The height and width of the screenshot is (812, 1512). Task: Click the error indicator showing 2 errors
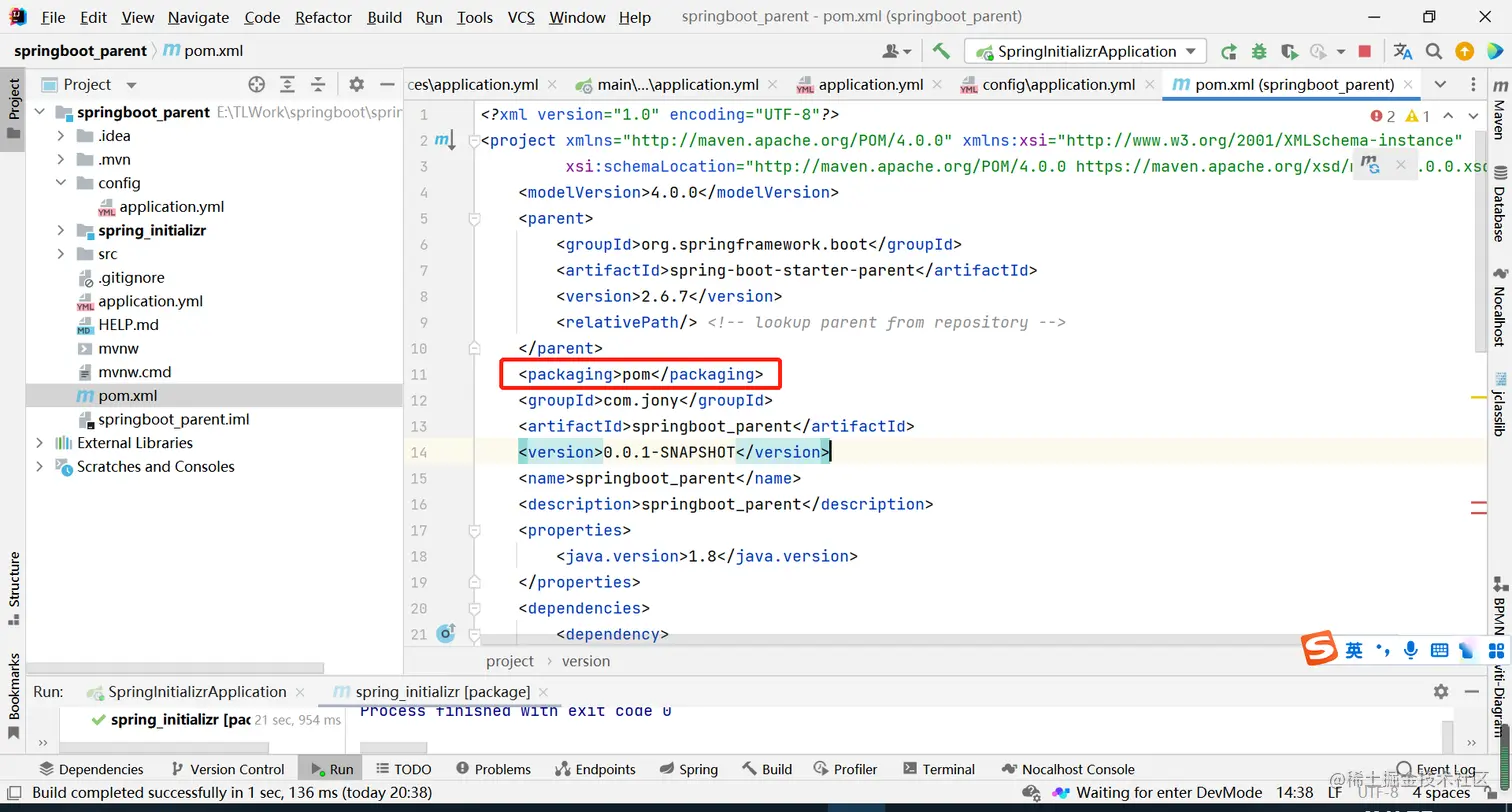[x=1383, y=117]
